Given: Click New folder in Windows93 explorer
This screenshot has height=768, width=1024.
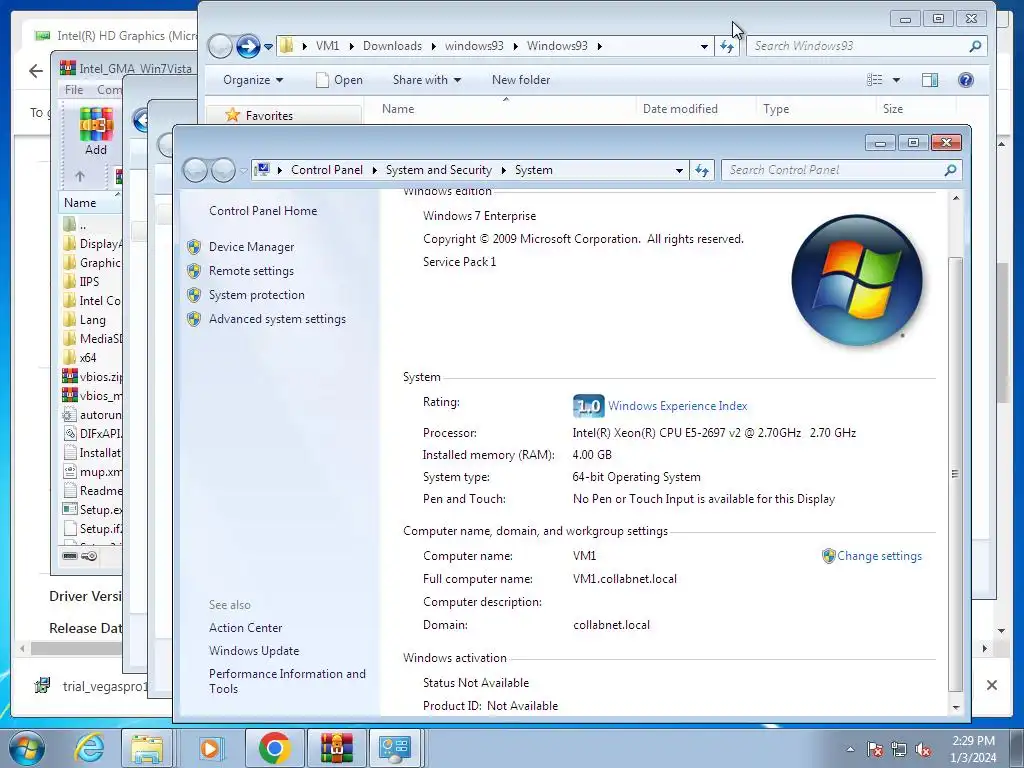Looking at the screenshot, I should (521, 80).
